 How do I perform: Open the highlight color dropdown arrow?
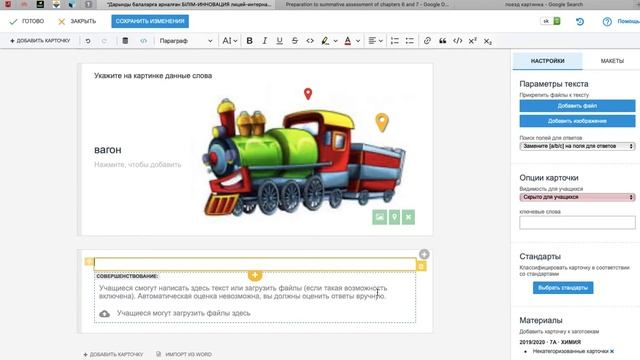coord(336,41)
